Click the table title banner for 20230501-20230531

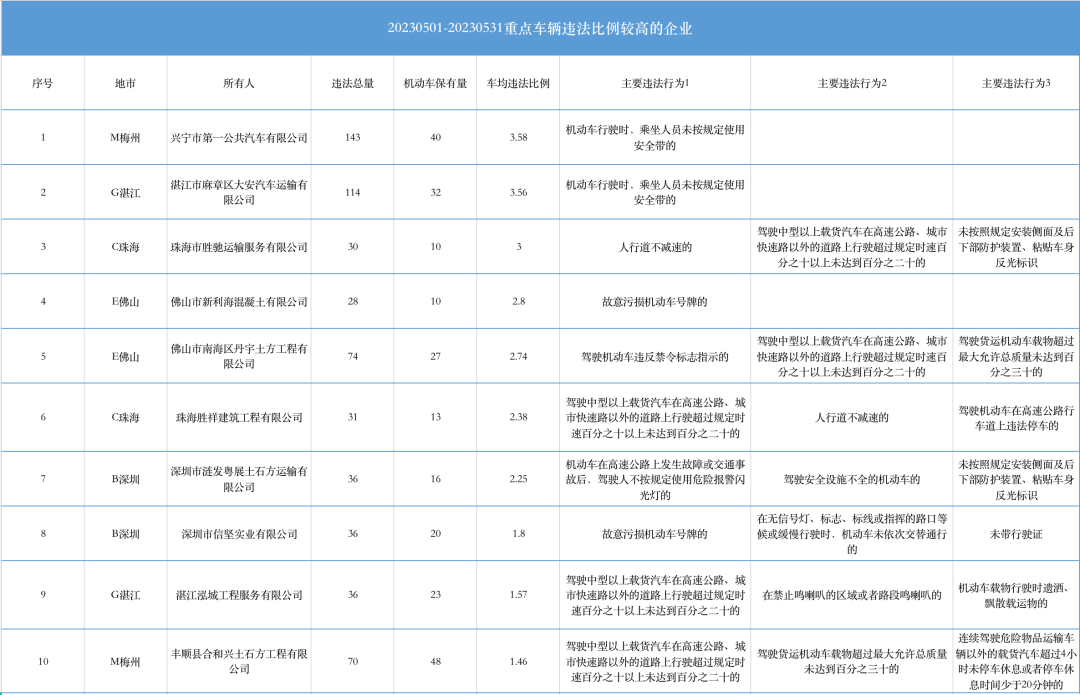point(540,28)
